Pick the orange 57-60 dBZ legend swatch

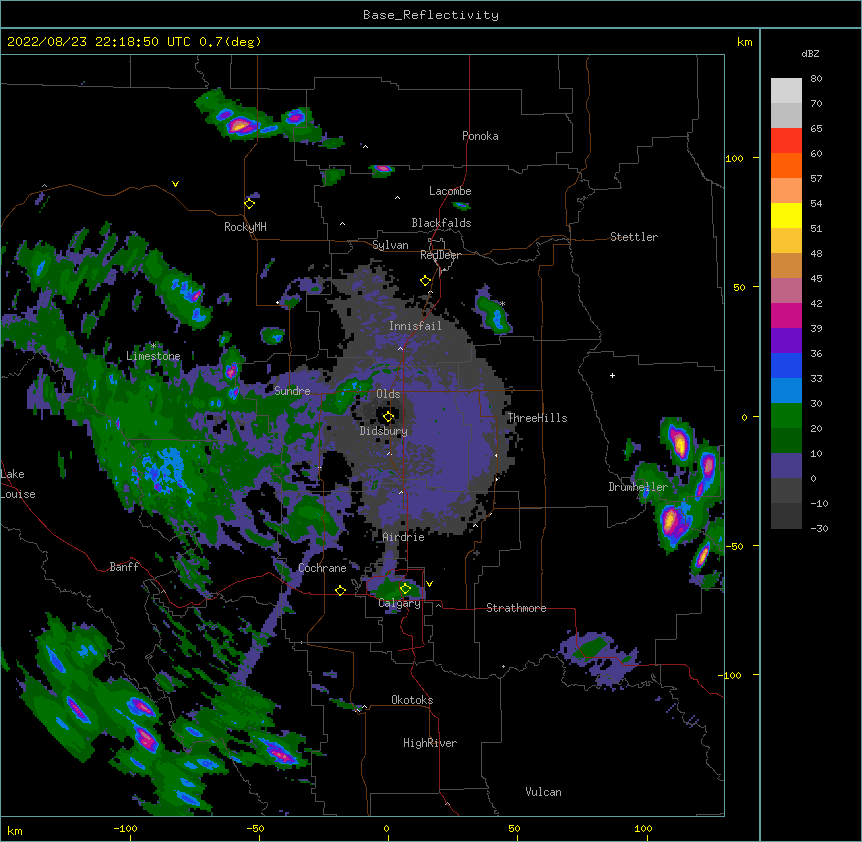point(786,165)
